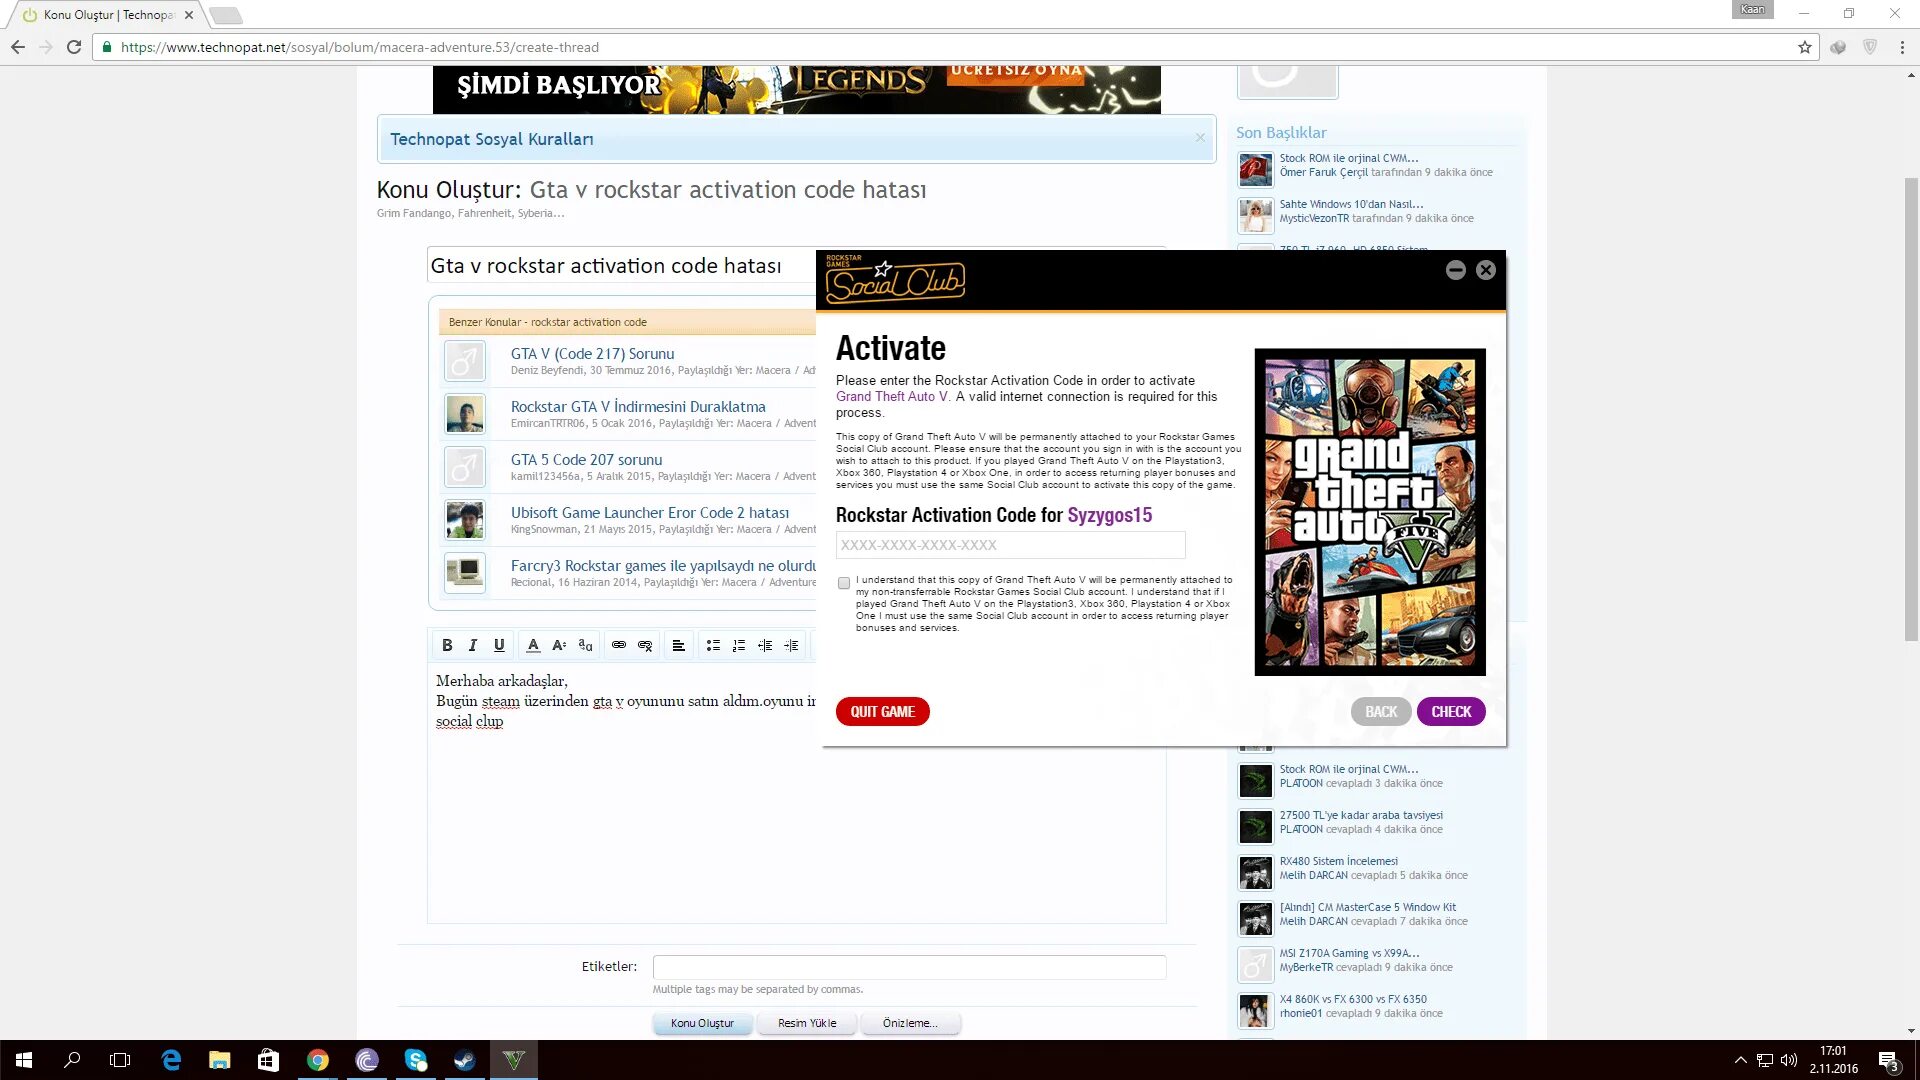The image size is (1920, 1080).
Task: Open Farcry3 Rockstar games thread
Action: click(x=663, y=566)
